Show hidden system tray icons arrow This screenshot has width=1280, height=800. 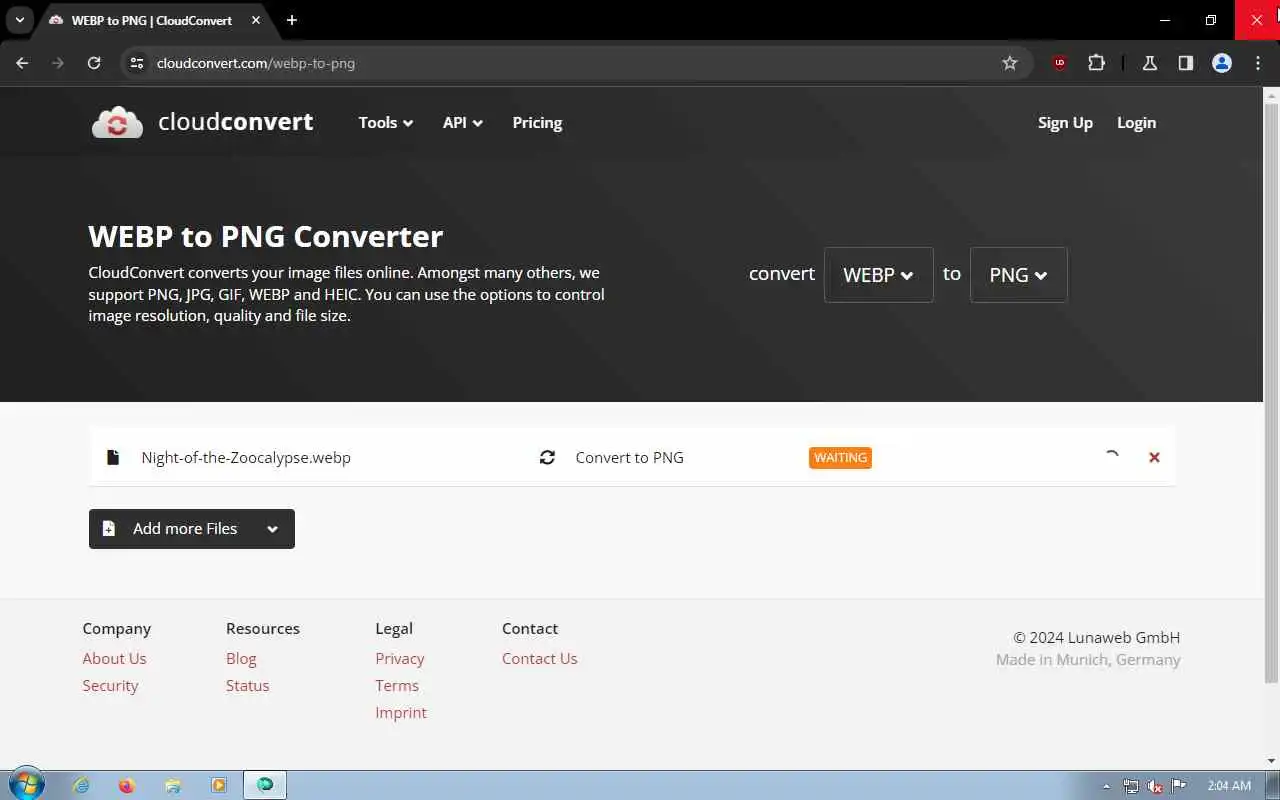(1106, 786)
